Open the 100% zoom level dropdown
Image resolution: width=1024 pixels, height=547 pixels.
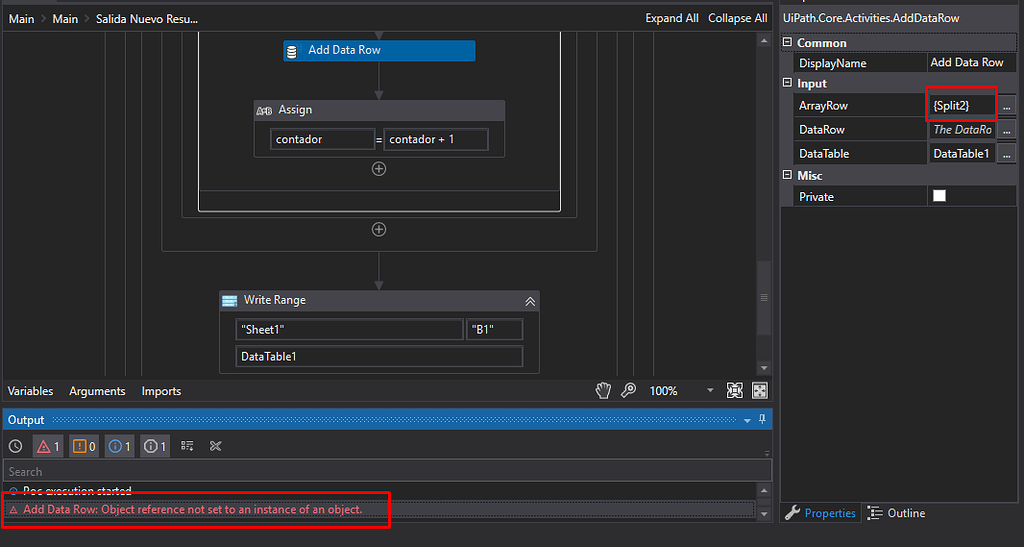coord(710,391)
